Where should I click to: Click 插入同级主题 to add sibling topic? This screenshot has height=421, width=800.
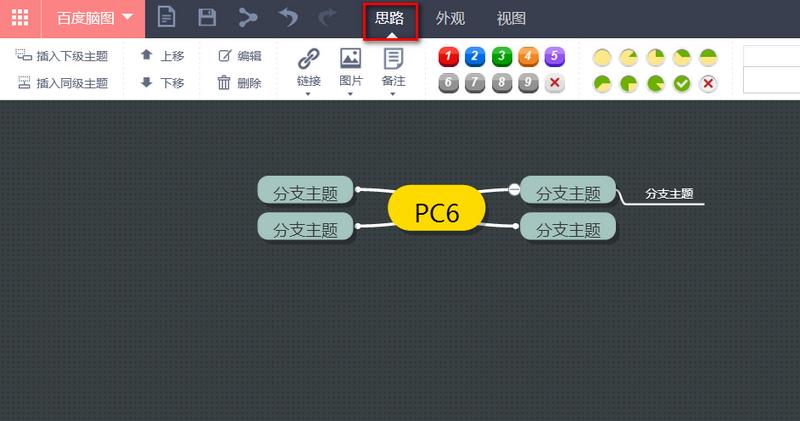62,83
